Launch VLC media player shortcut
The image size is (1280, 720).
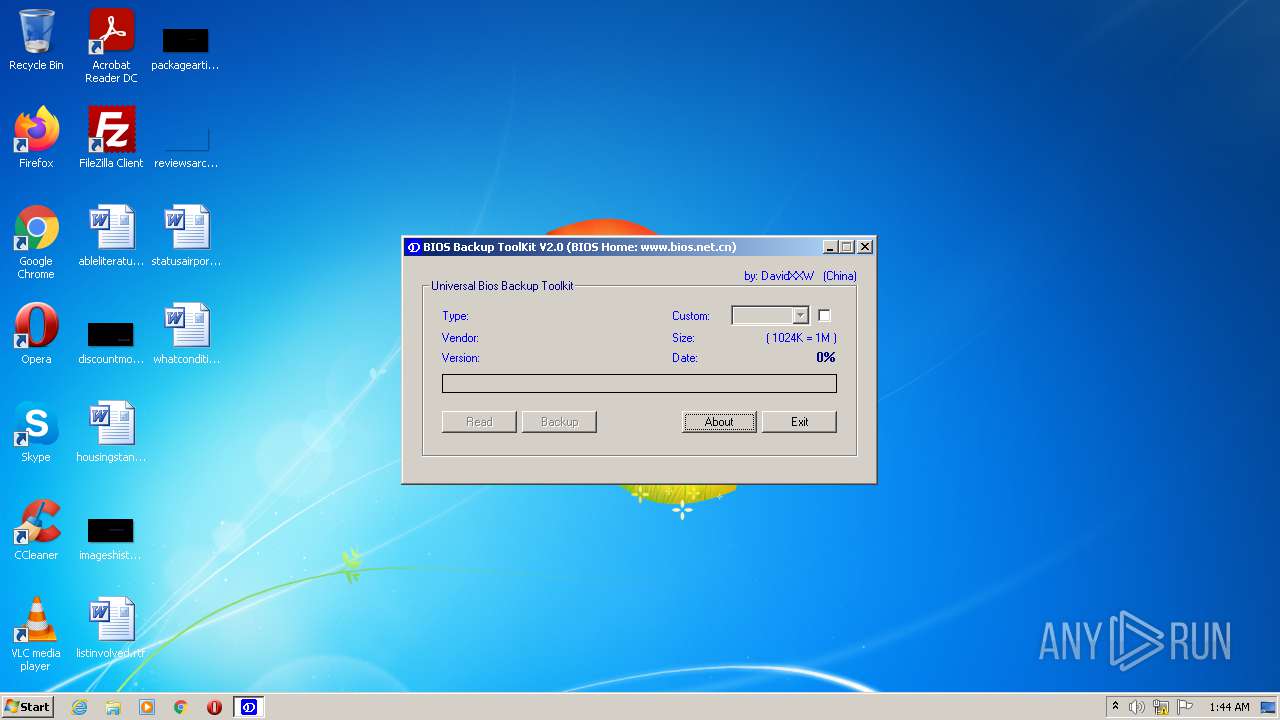36,634
